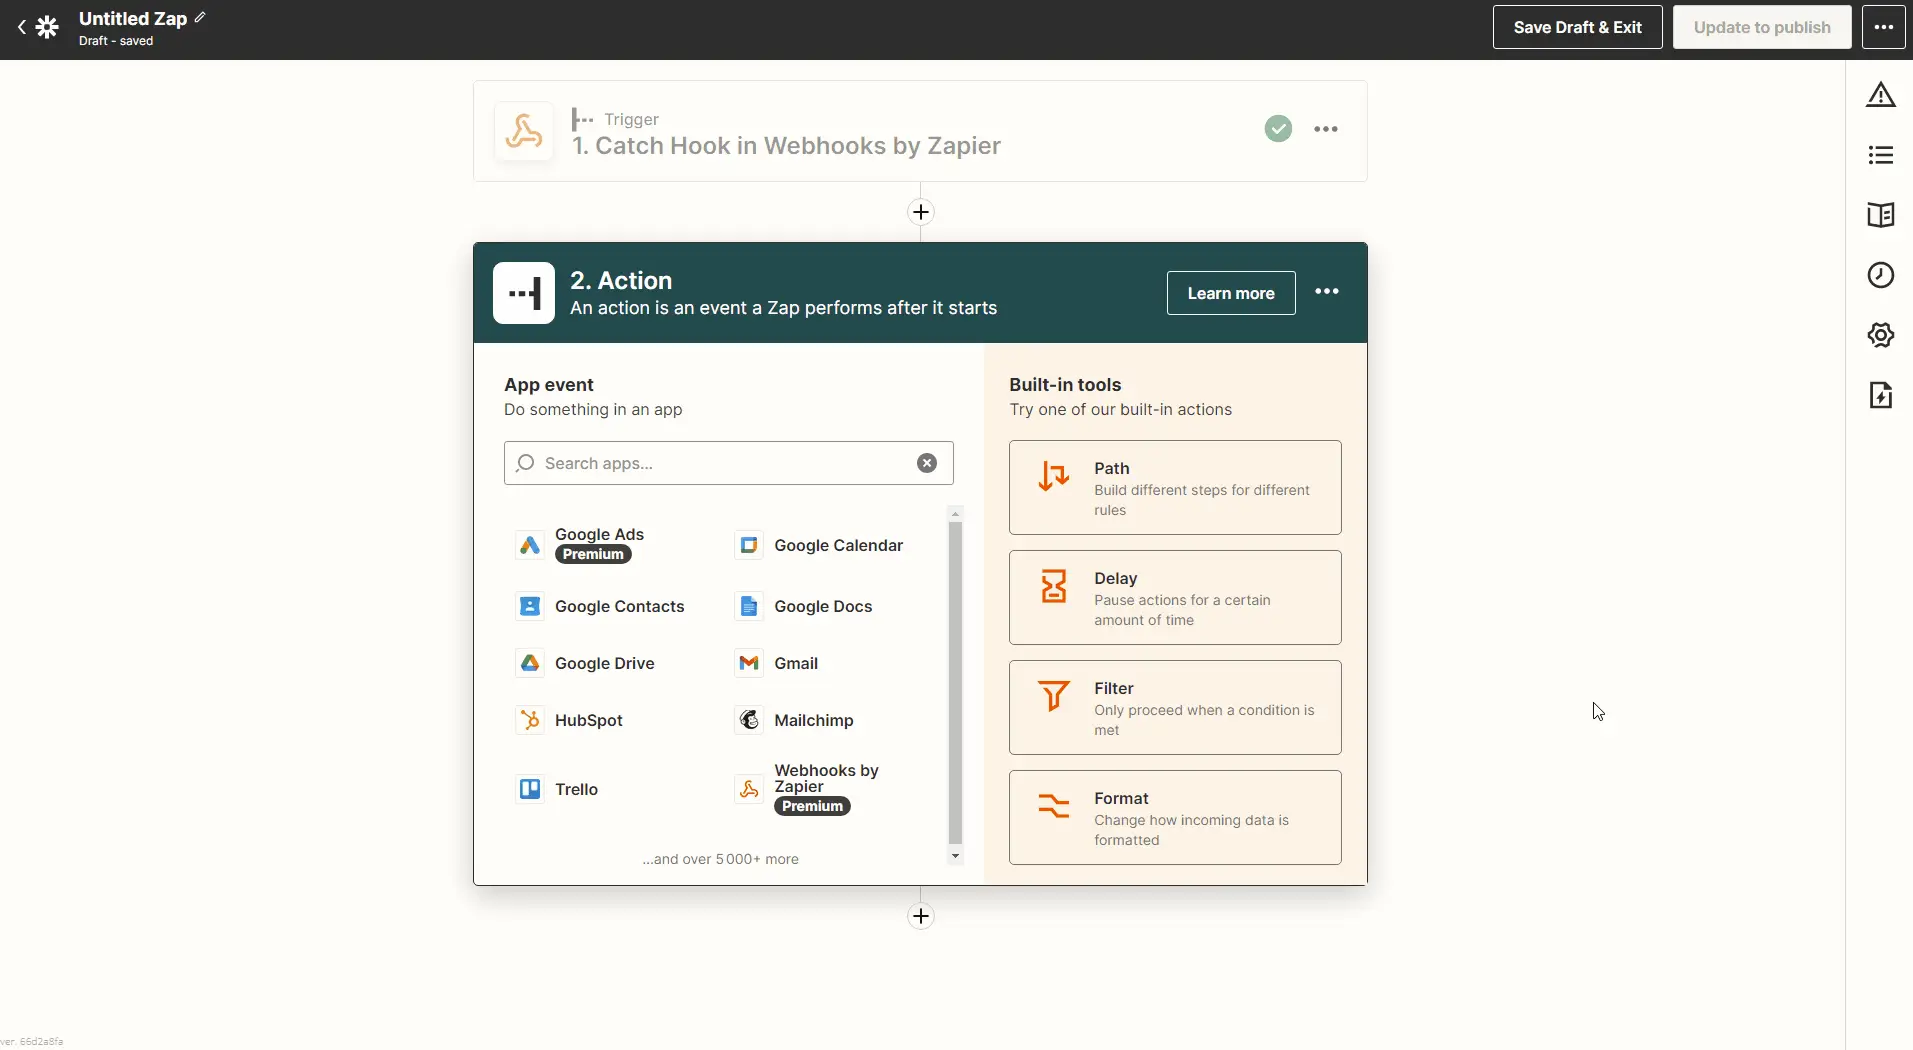Screen dimensions: 1913x1050
Task: Open the Zap history clock panel
Action: (1881, 275)
